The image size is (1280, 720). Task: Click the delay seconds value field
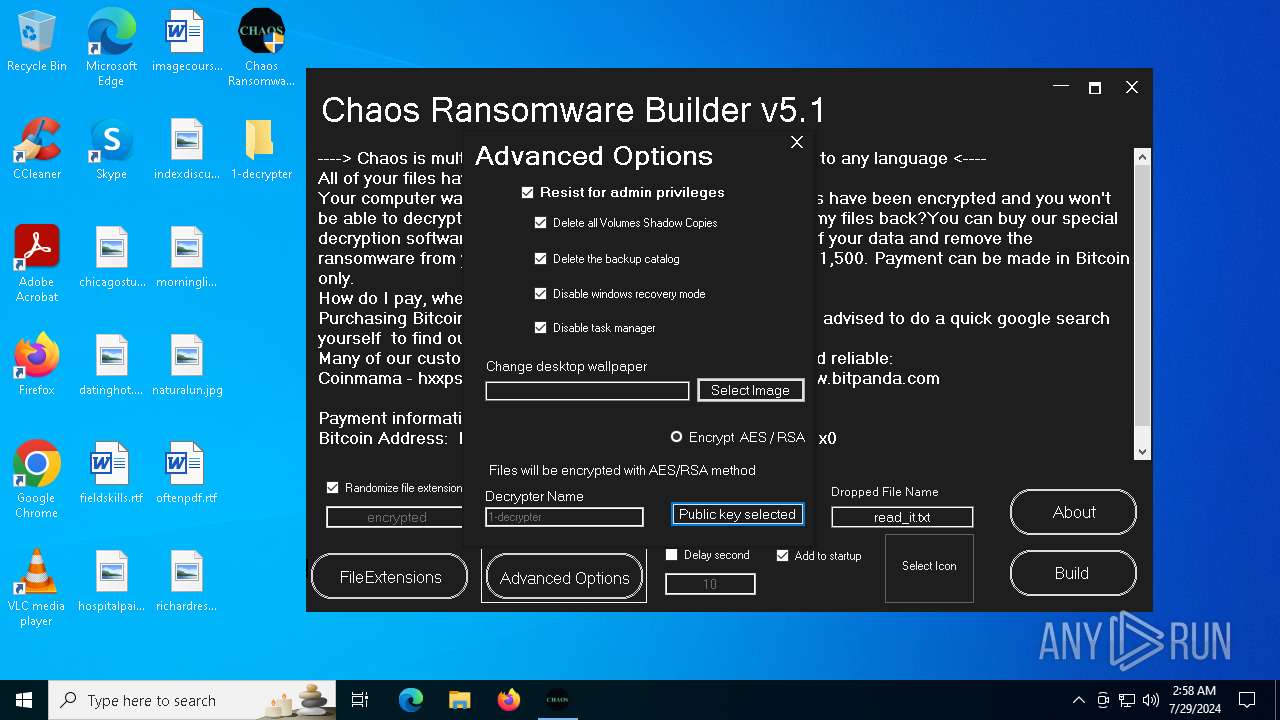coord(710,584)
